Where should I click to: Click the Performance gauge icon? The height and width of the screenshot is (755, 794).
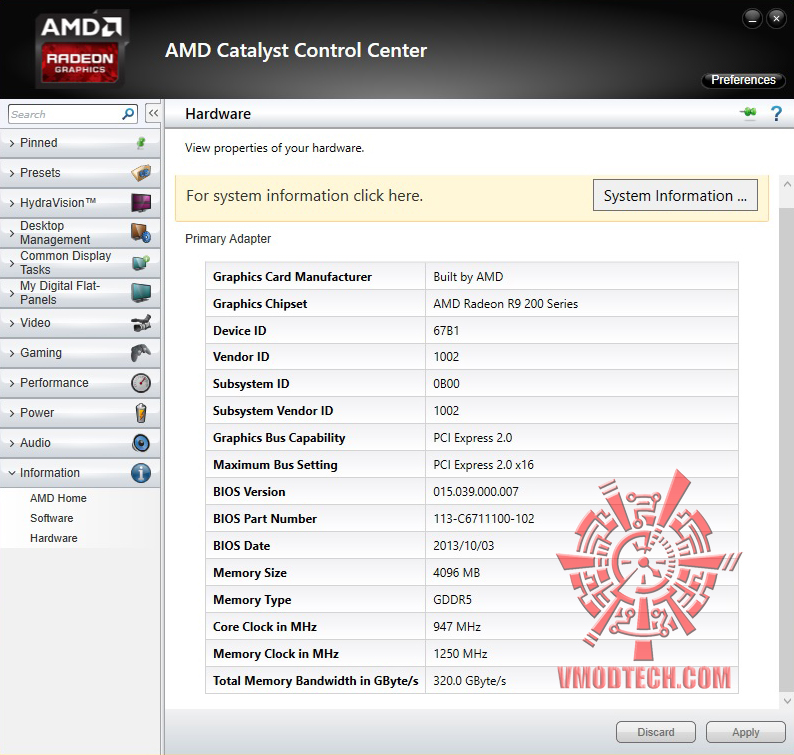(141, 383)
